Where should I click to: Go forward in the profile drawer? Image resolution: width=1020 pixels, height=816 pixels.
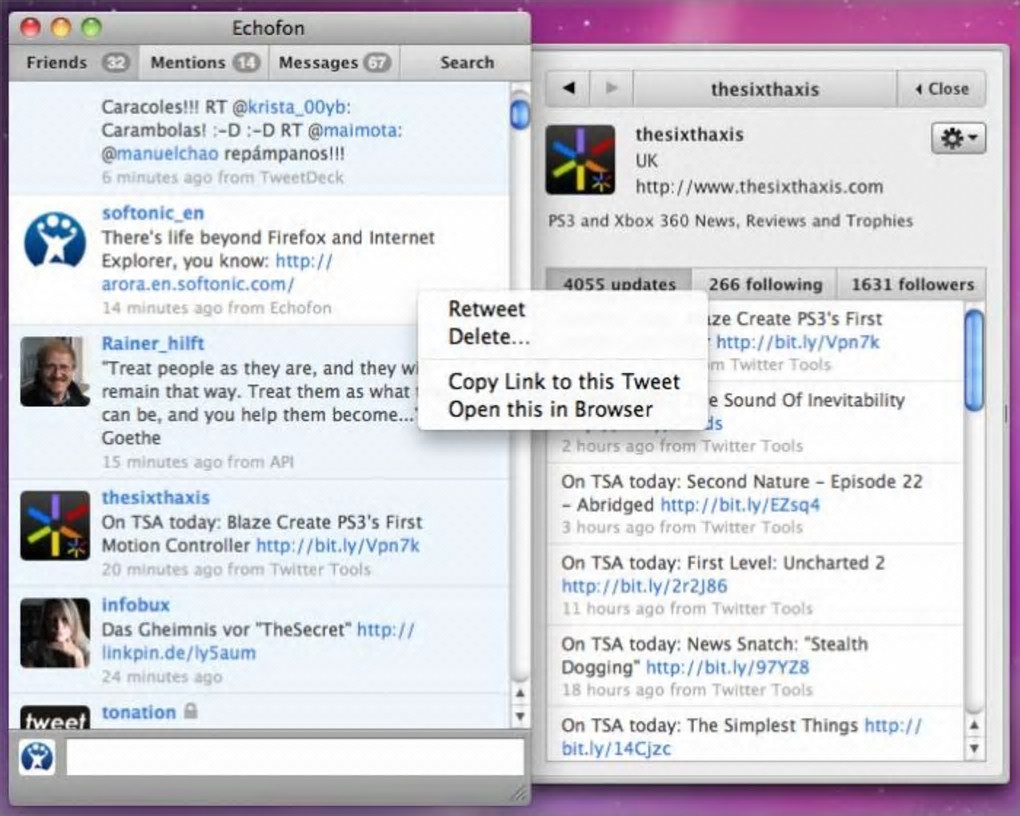pos(611,88)
